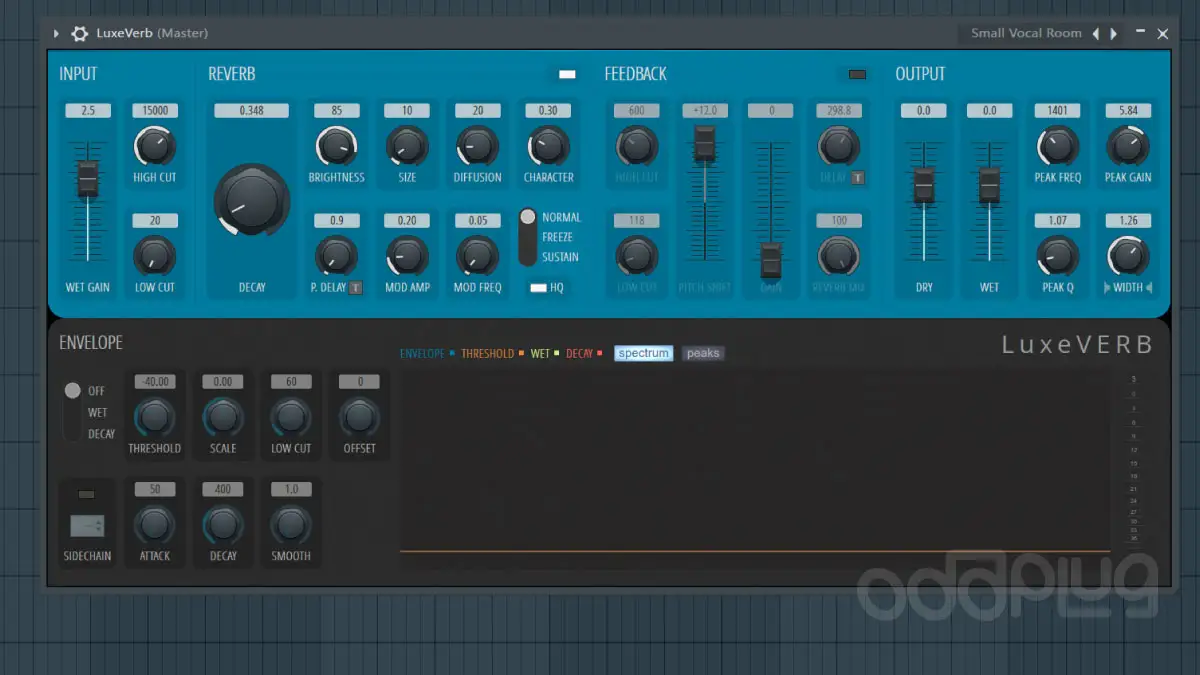This screenshot has width=1200, height=675.
Task: Switch to the peaks tab
Action: point(703,353)
